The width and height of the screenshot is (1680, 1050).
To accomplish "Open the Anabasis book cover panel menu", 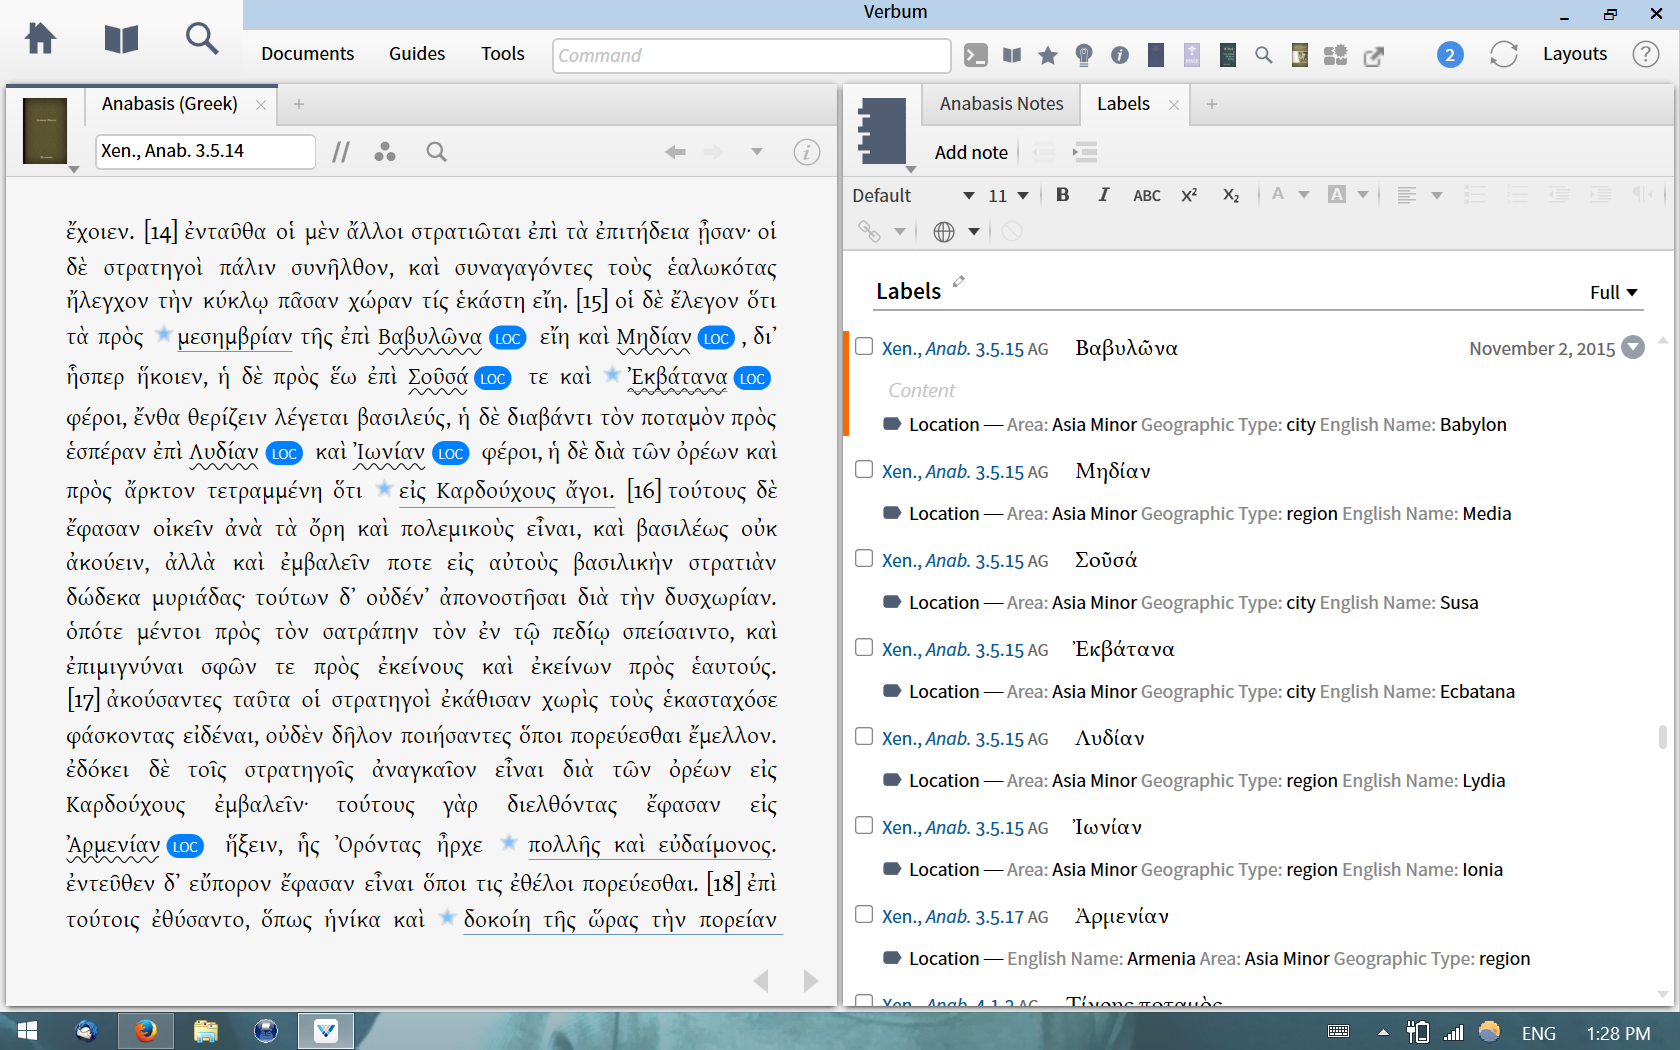I will tap(46, 133).
